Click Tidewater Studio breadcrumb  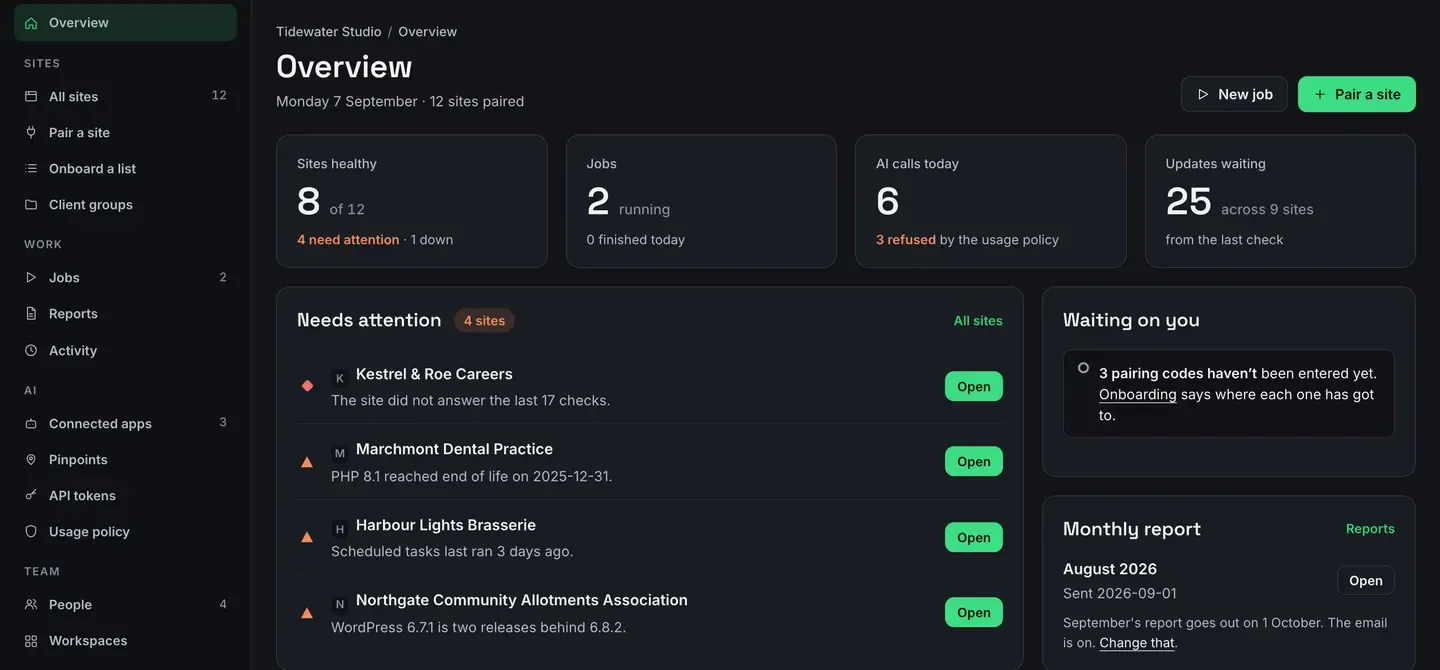(329, 31)
